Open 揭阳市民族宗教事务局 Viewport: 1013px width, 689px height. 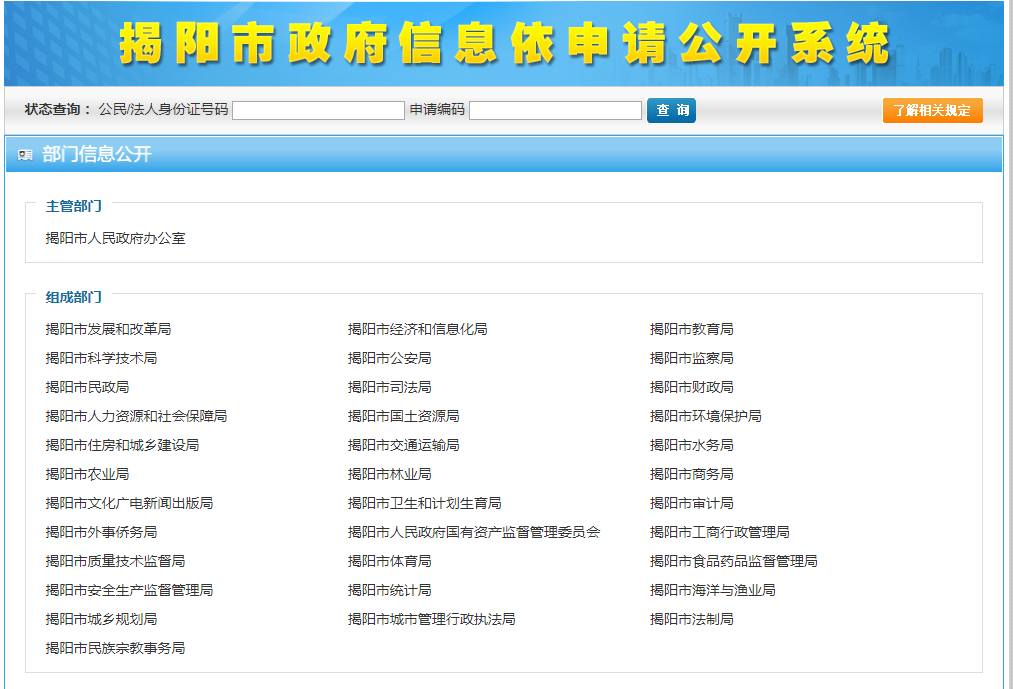pyautogui.click(x=116, y=649)
